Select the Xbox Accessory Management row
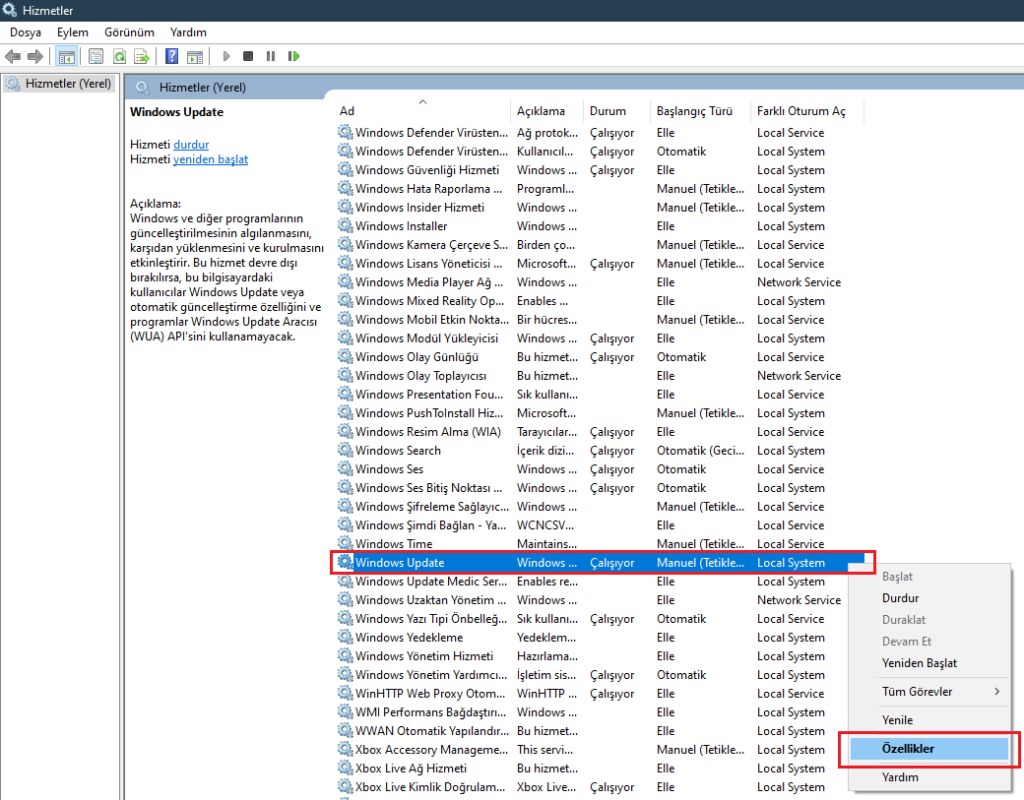The width and height of the screenshot is (1024, 800). coord(590,750)
